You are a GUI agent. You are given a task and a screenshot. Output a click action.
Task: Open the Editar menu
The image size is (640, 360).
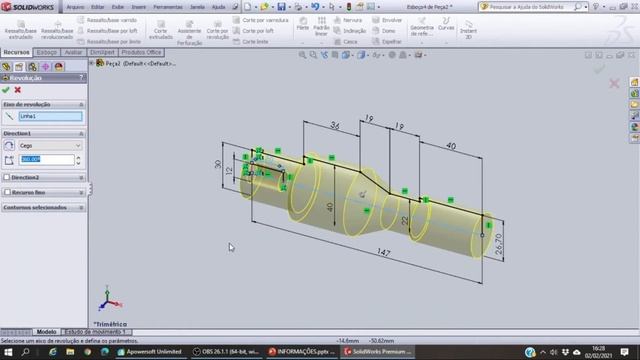tap(97, 7)
